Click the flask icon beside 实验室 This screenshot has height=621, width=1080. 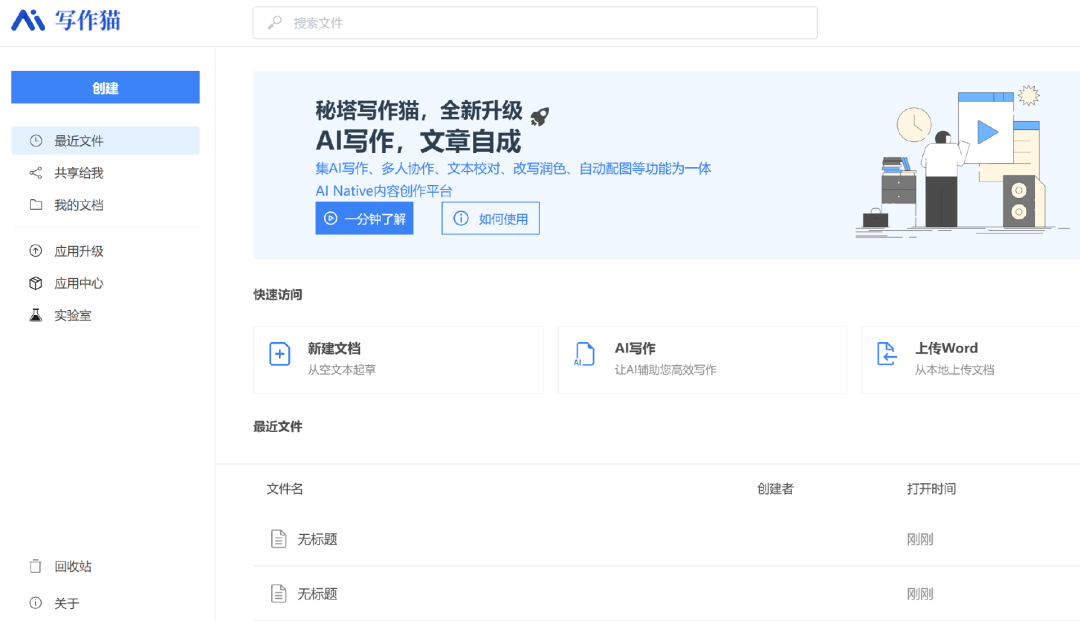[x=36, y=315]
